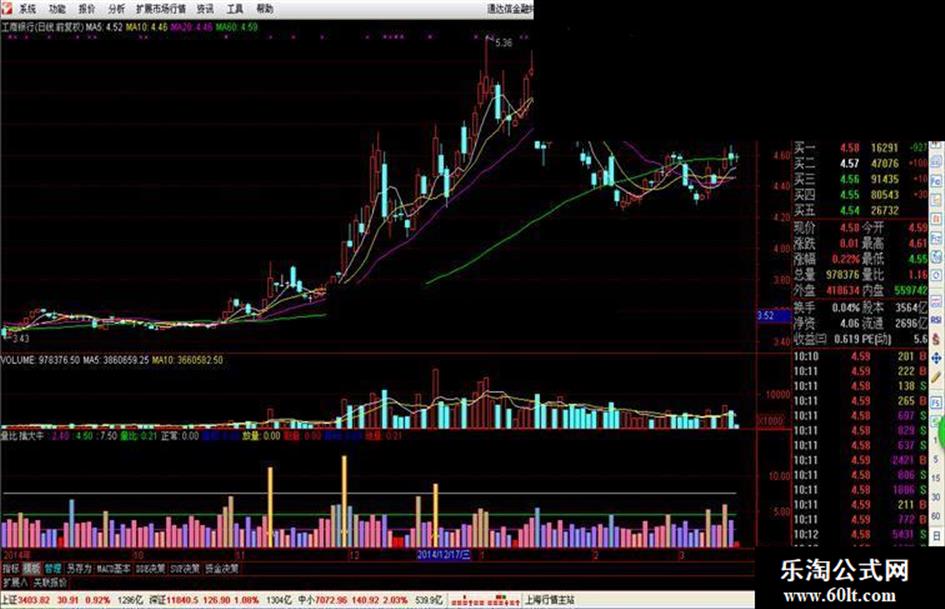Click the 买一 bid row at 4.58
Viewport: 945px width, 609px height.
(x=860, y=148)
